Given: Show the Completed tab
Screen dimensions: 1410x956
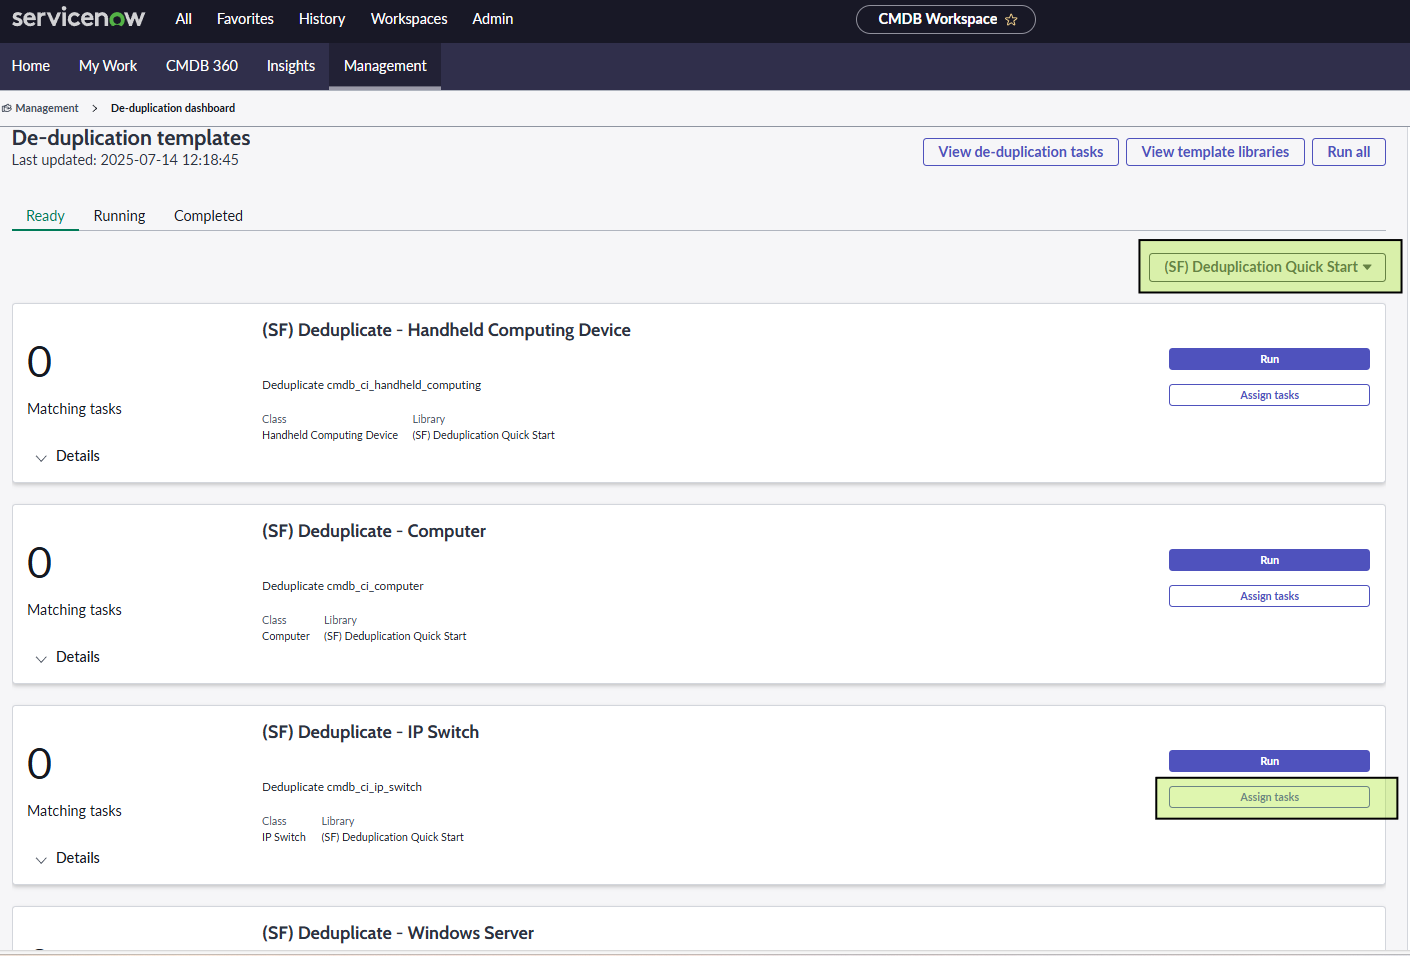Looking at the screenshot, I should [x=208, y=216].
